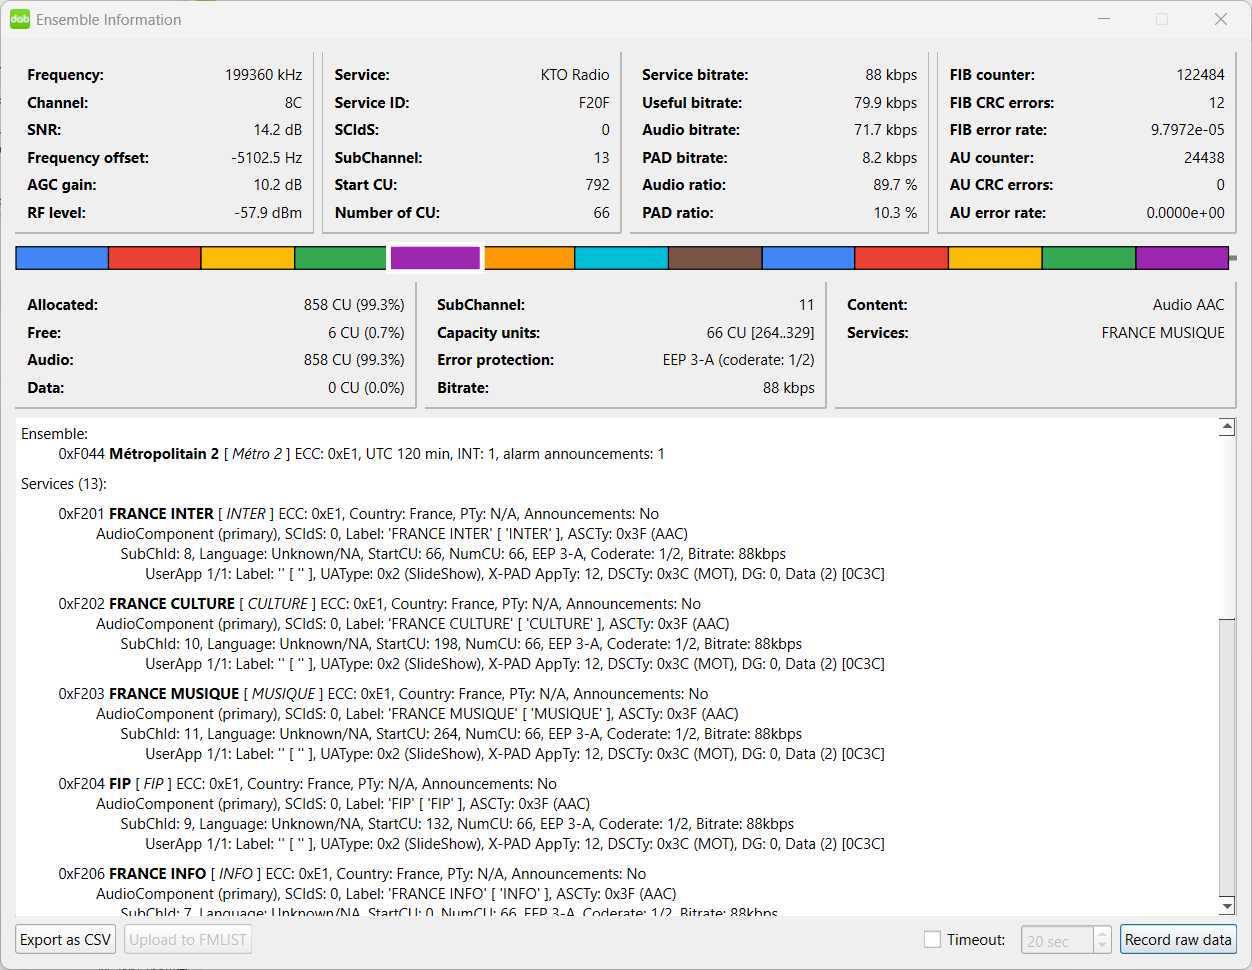1252x970 pixels.
Task: Decrease timeout with spinner down arrow
Action: (1102, 947)
